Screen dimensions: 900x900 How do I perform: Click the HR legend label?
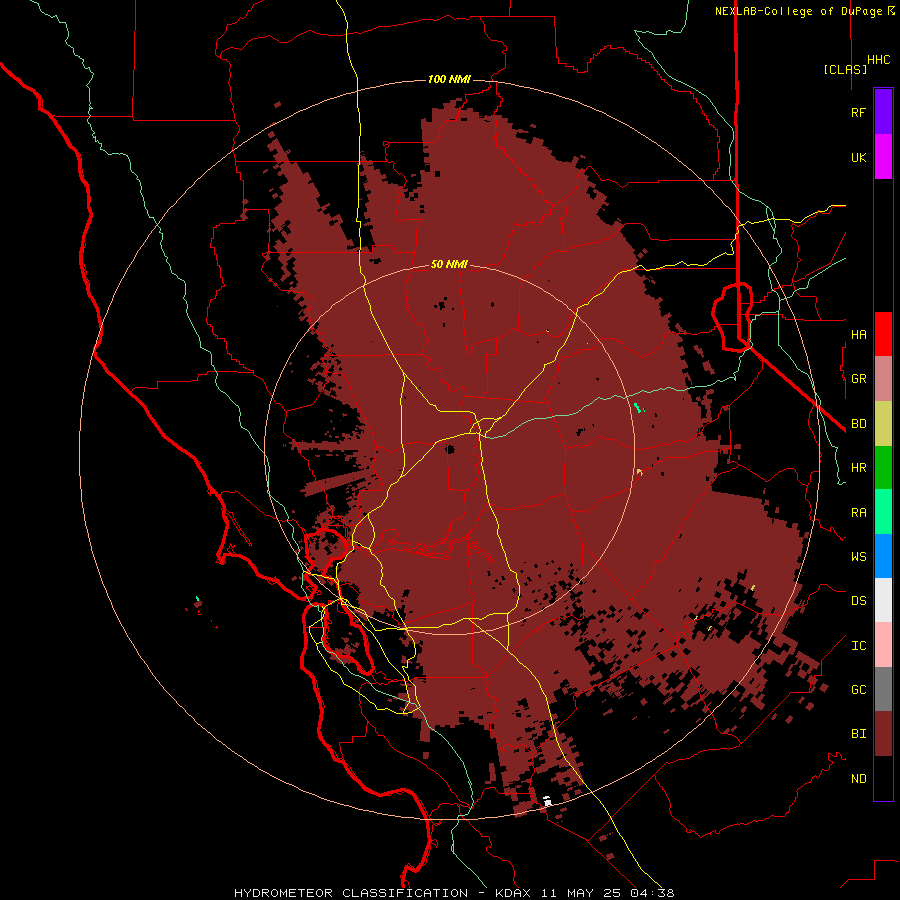(859, 468)
